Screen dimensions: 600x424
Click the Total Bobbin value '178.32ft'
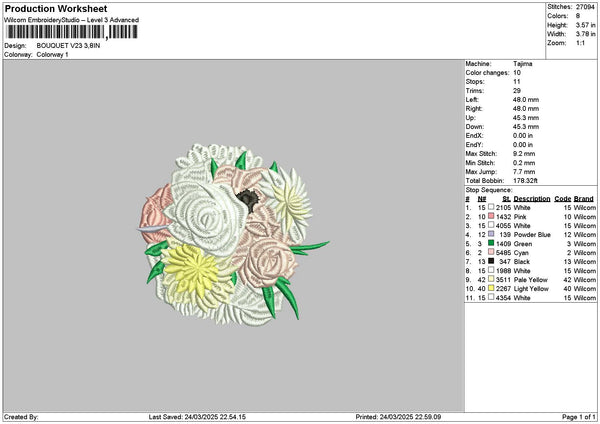pyautogui.click(x=525, y=181)
